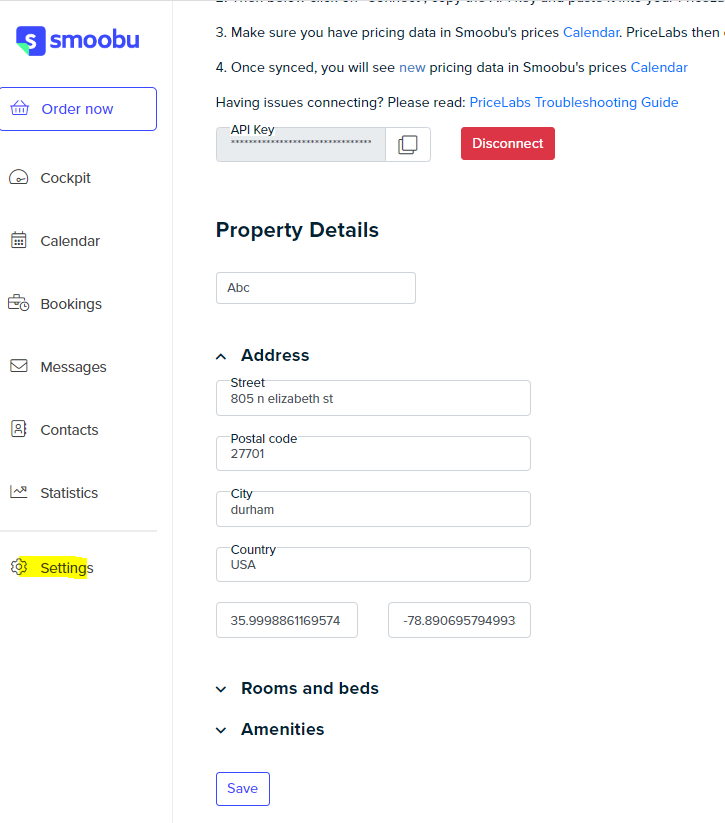Click the shopping basket icon beside Order now
The width and height of the screenshot is (725, 823).
pos(19,108)
